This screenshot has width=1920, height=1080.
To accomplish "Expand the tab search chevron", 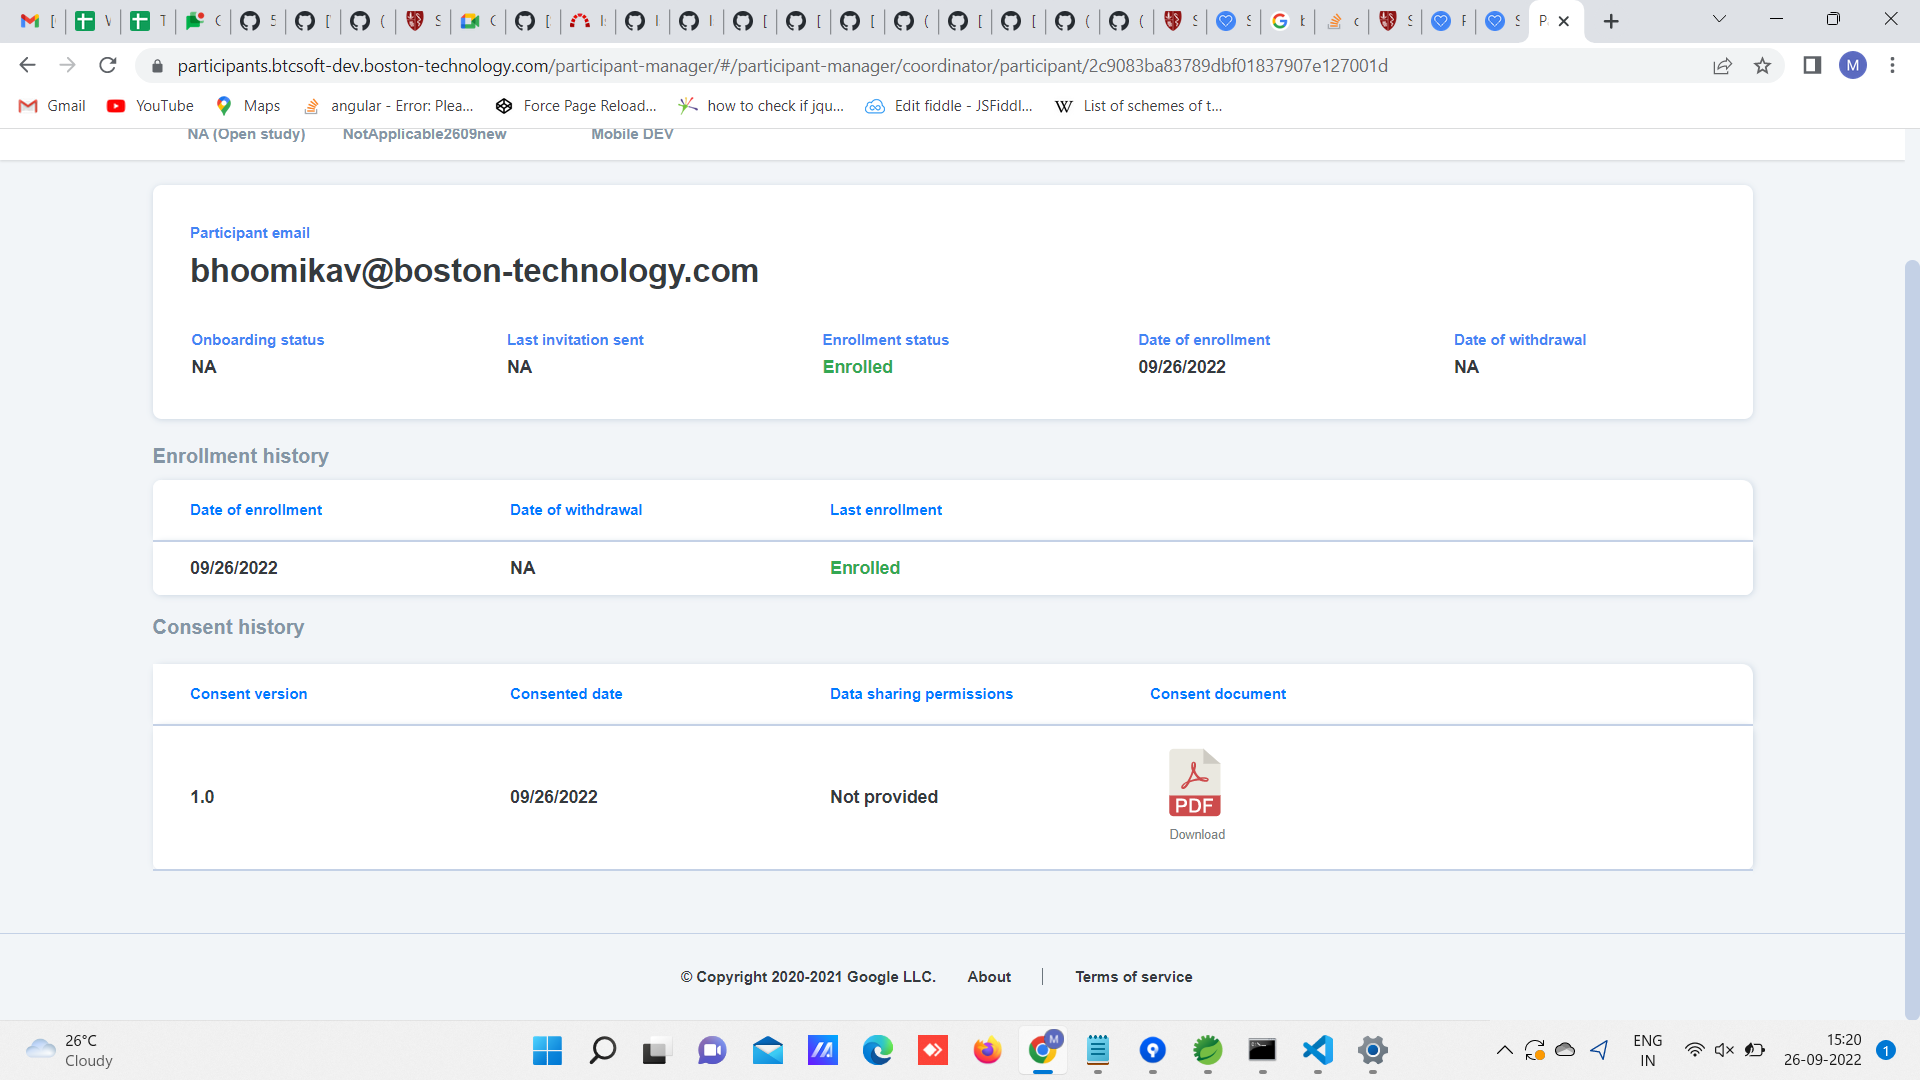I will 1719,19.
